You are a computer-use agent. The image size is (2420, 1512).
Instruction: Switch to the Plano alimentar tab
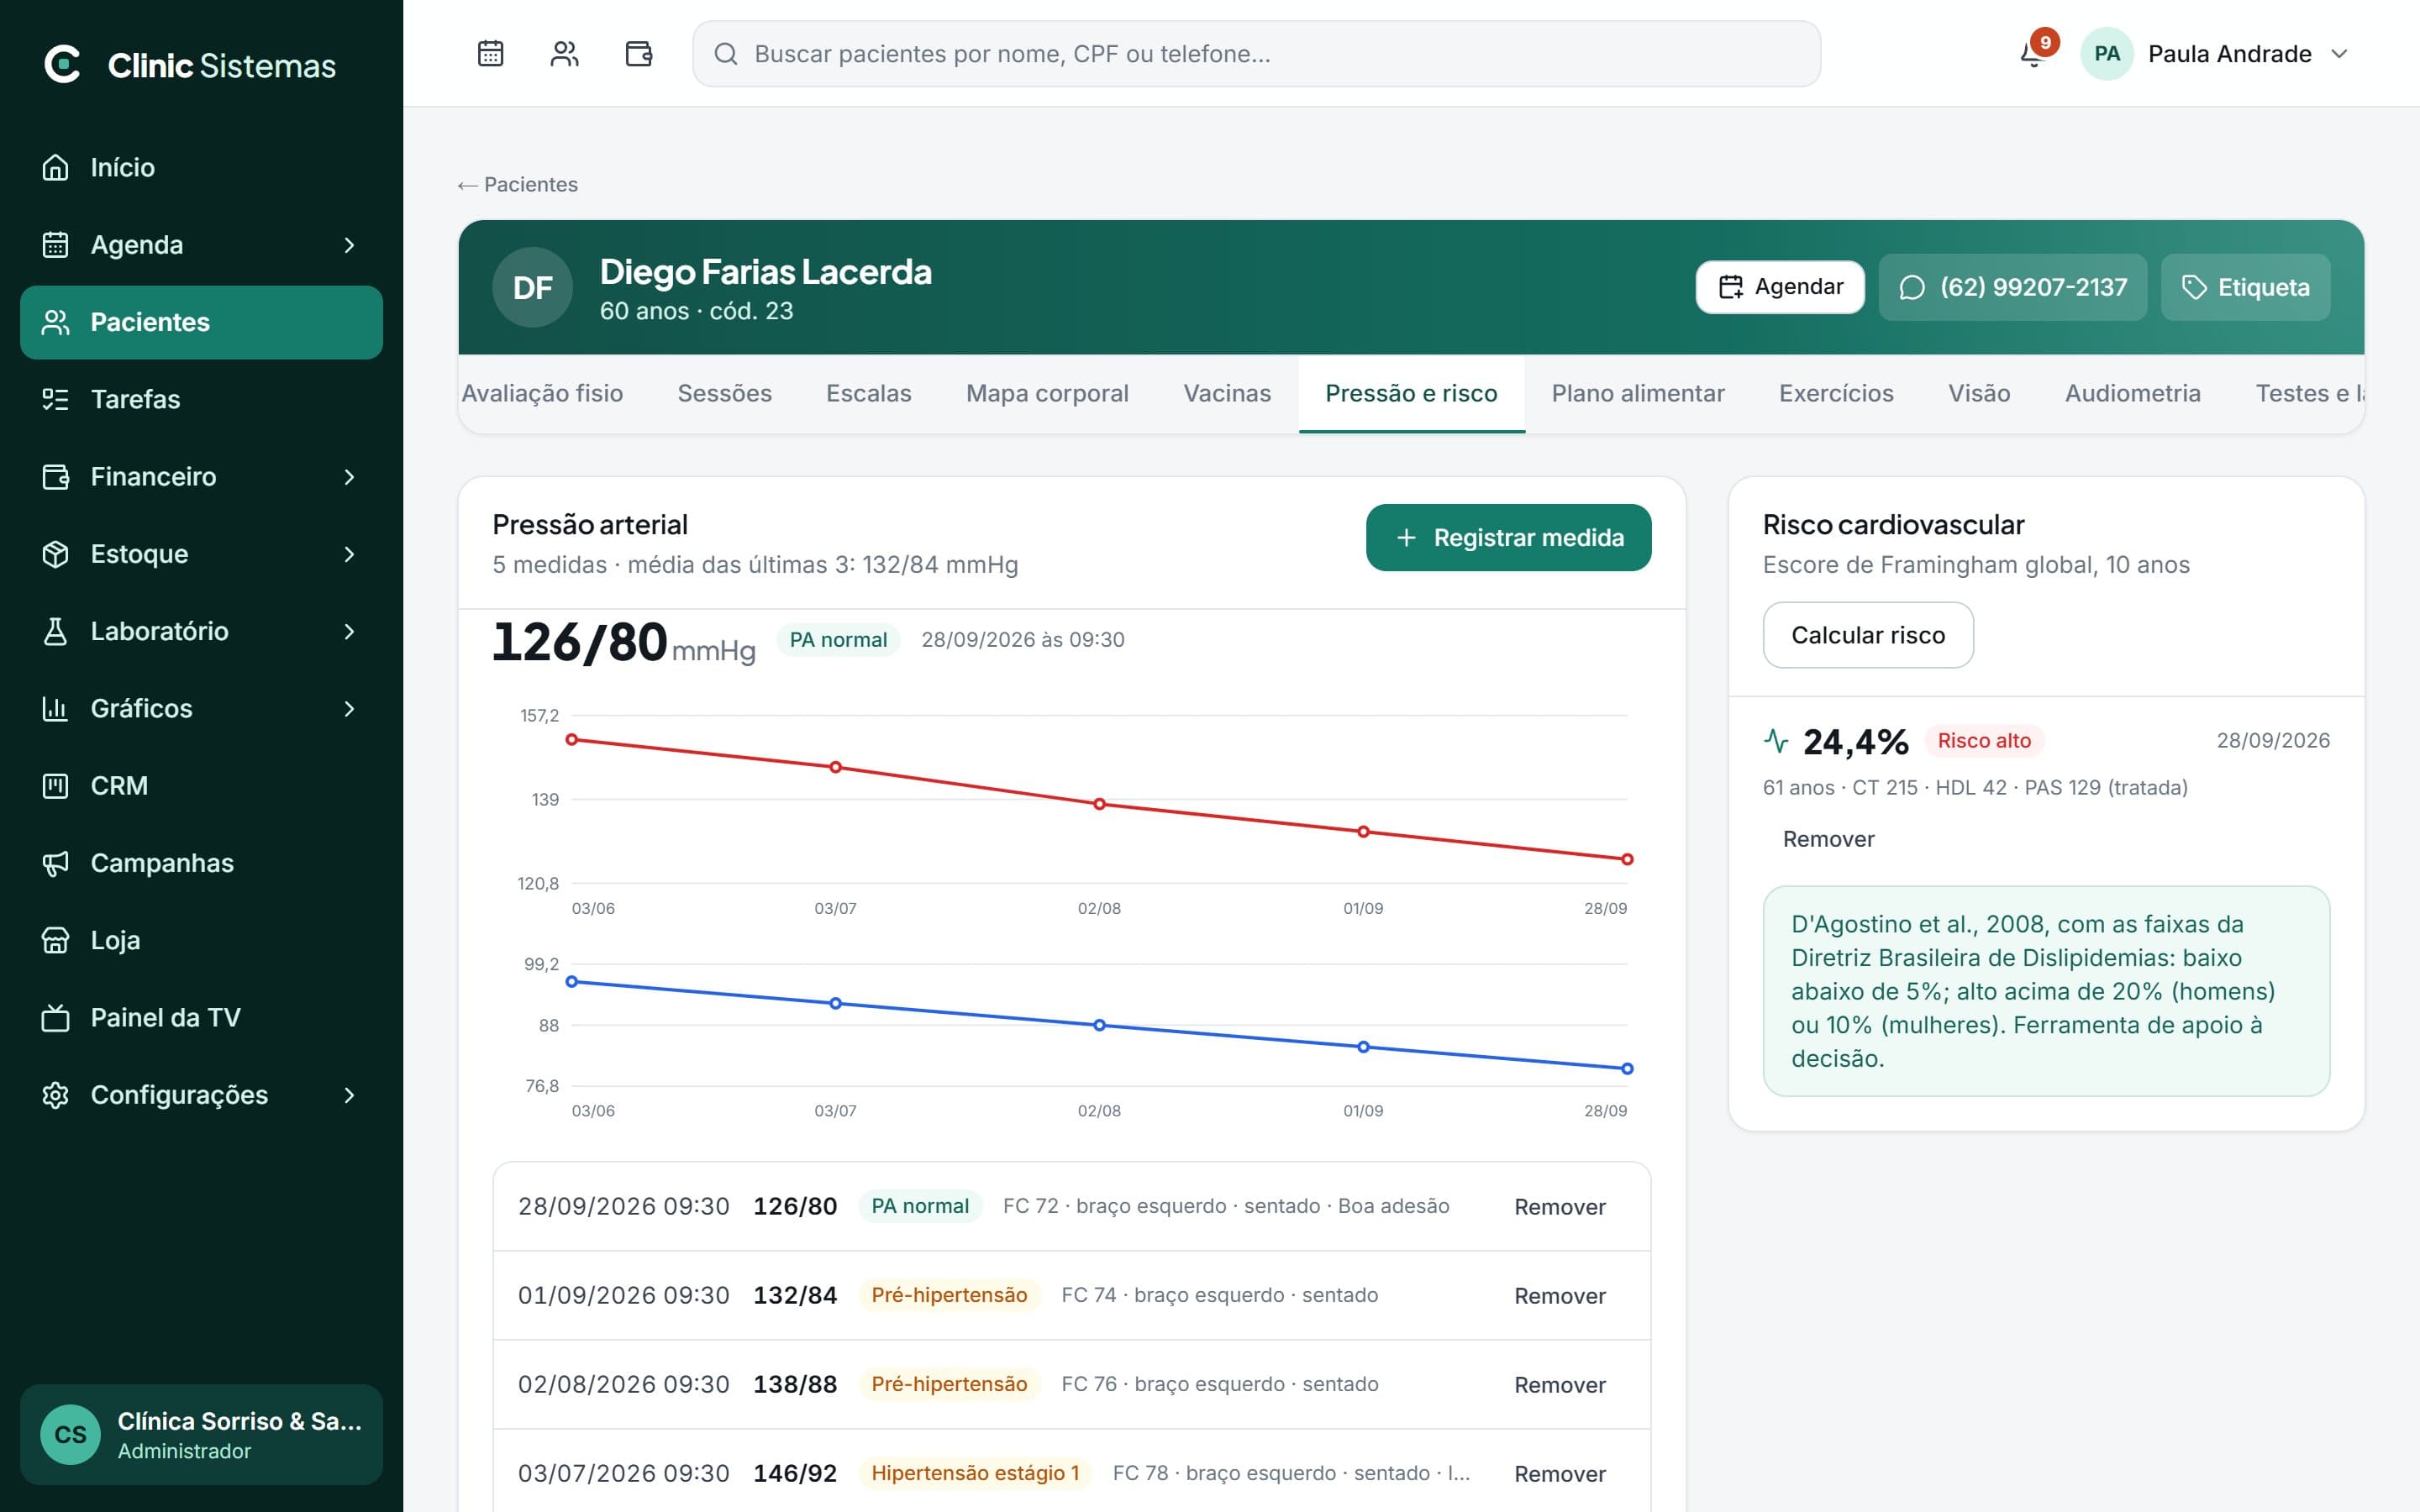coord(1637,393)
